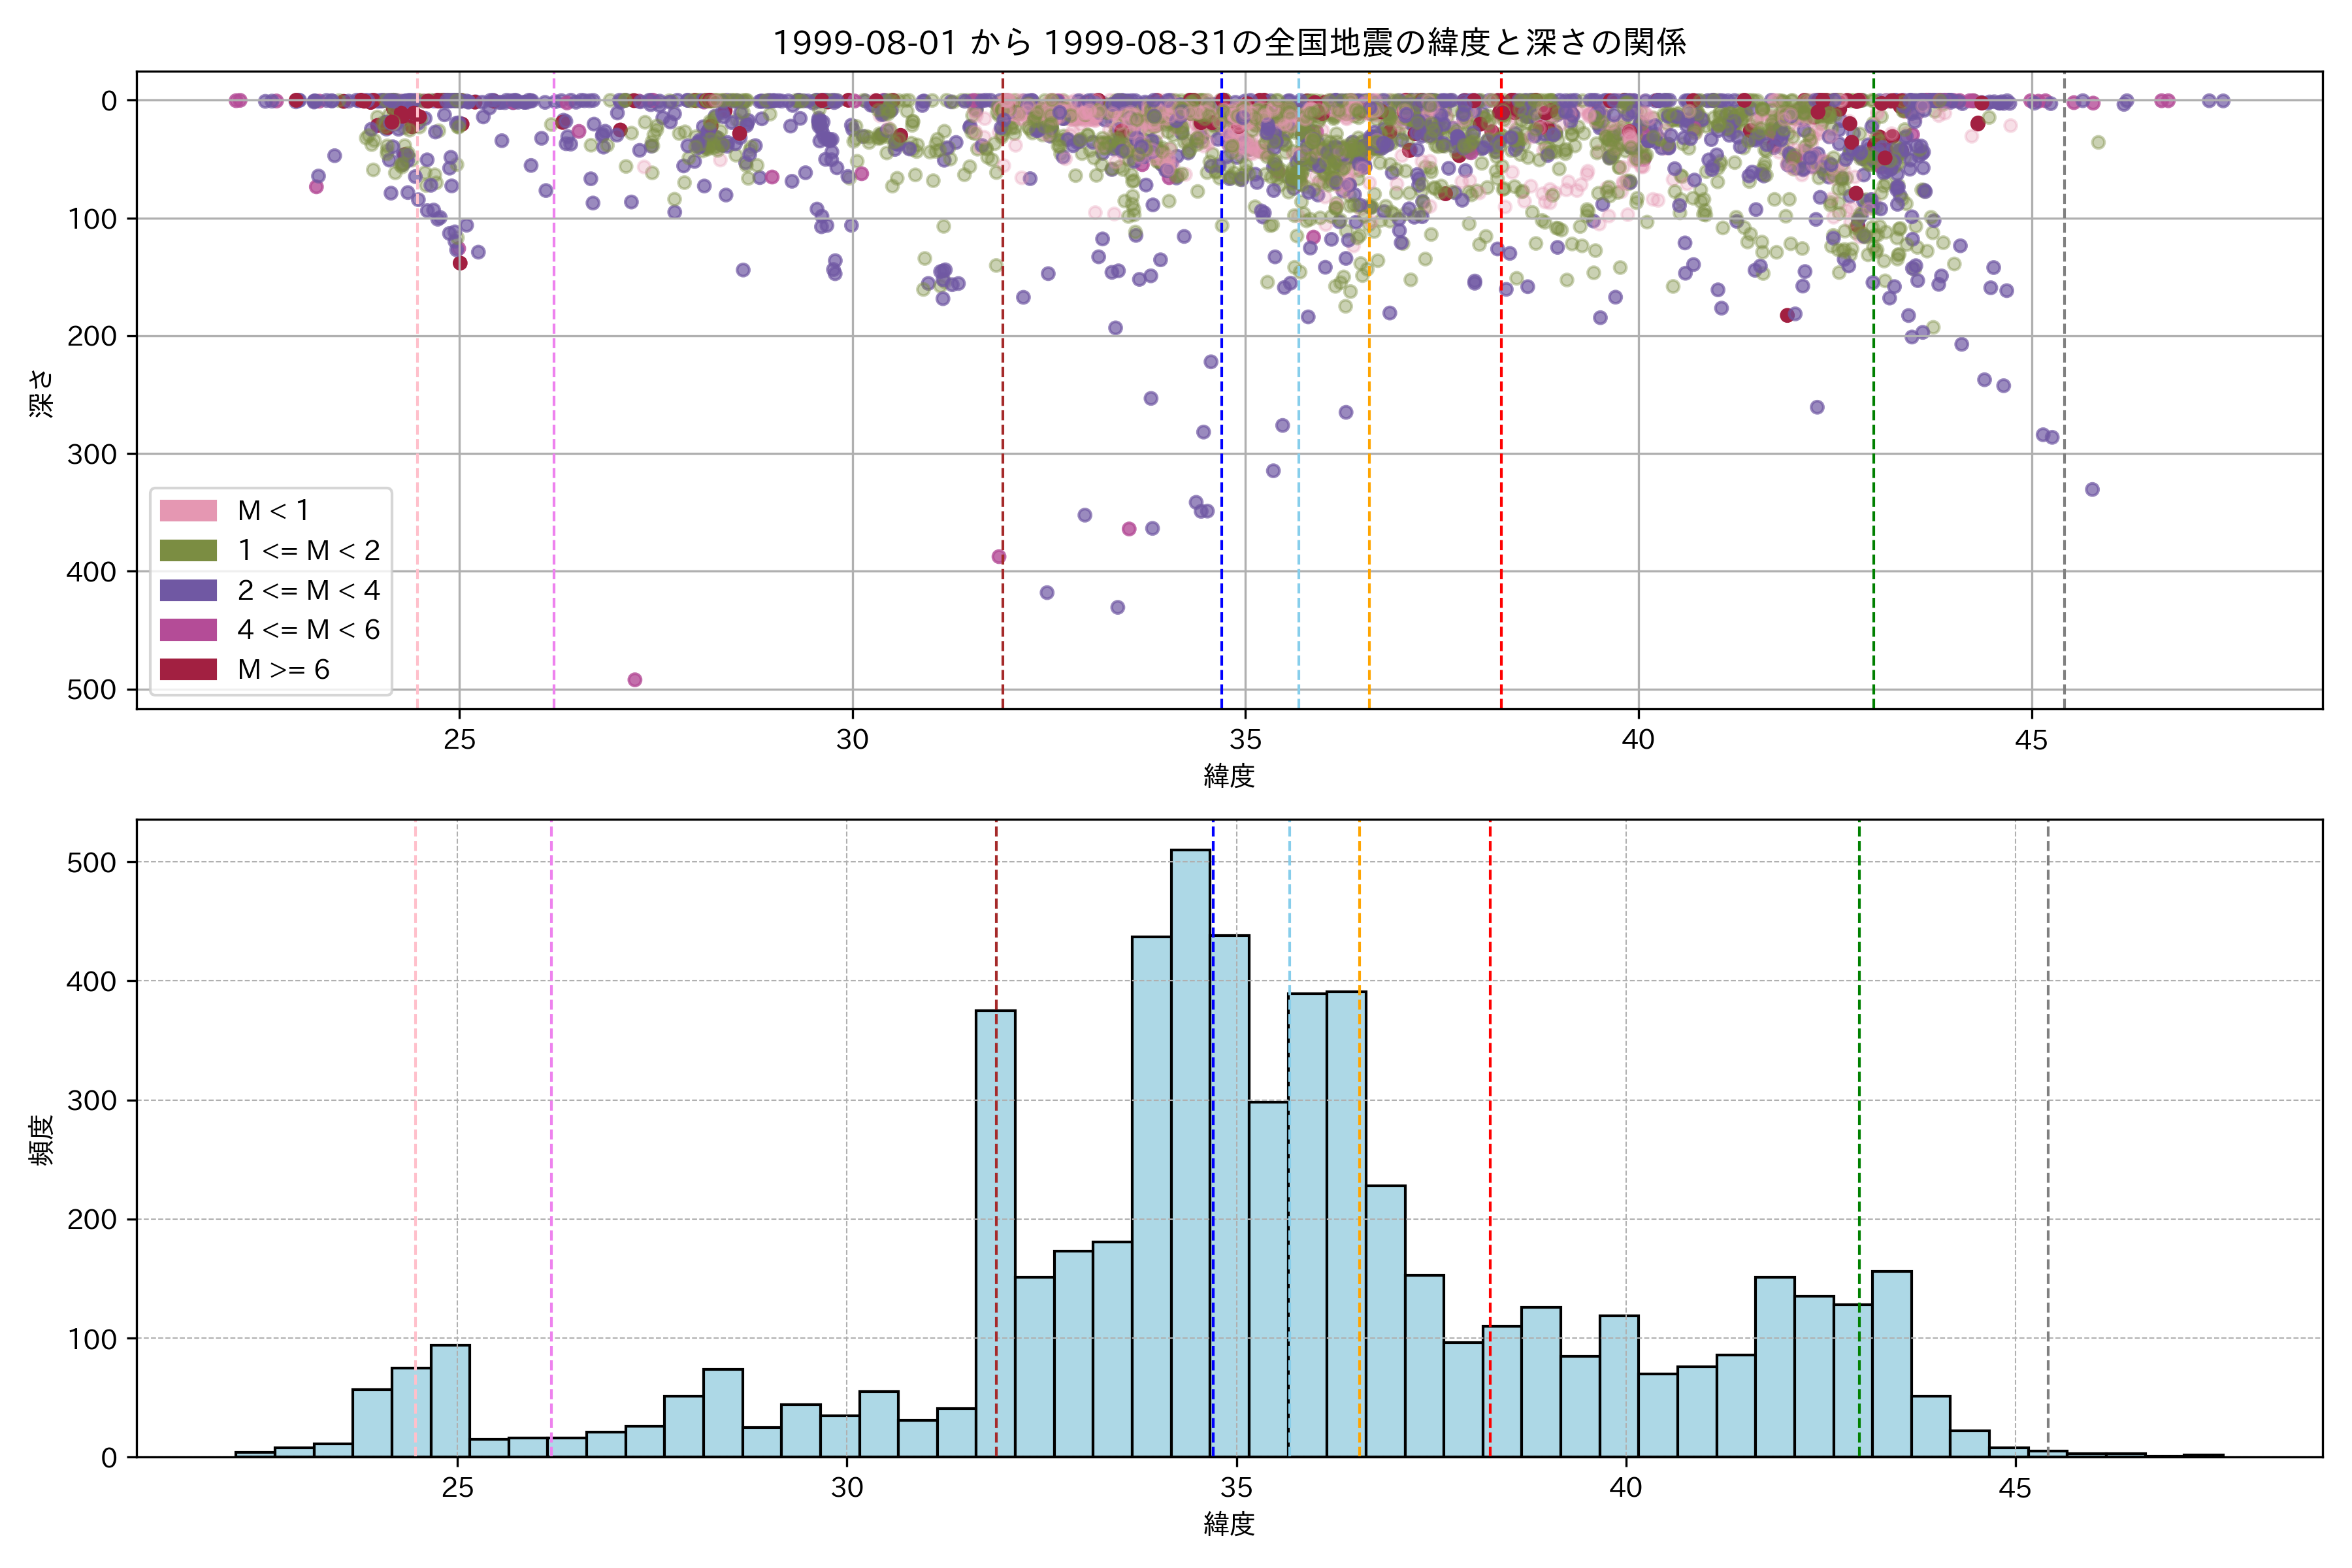
Task: Click the 'M >= 6' legend text
Action: (283, 669)
